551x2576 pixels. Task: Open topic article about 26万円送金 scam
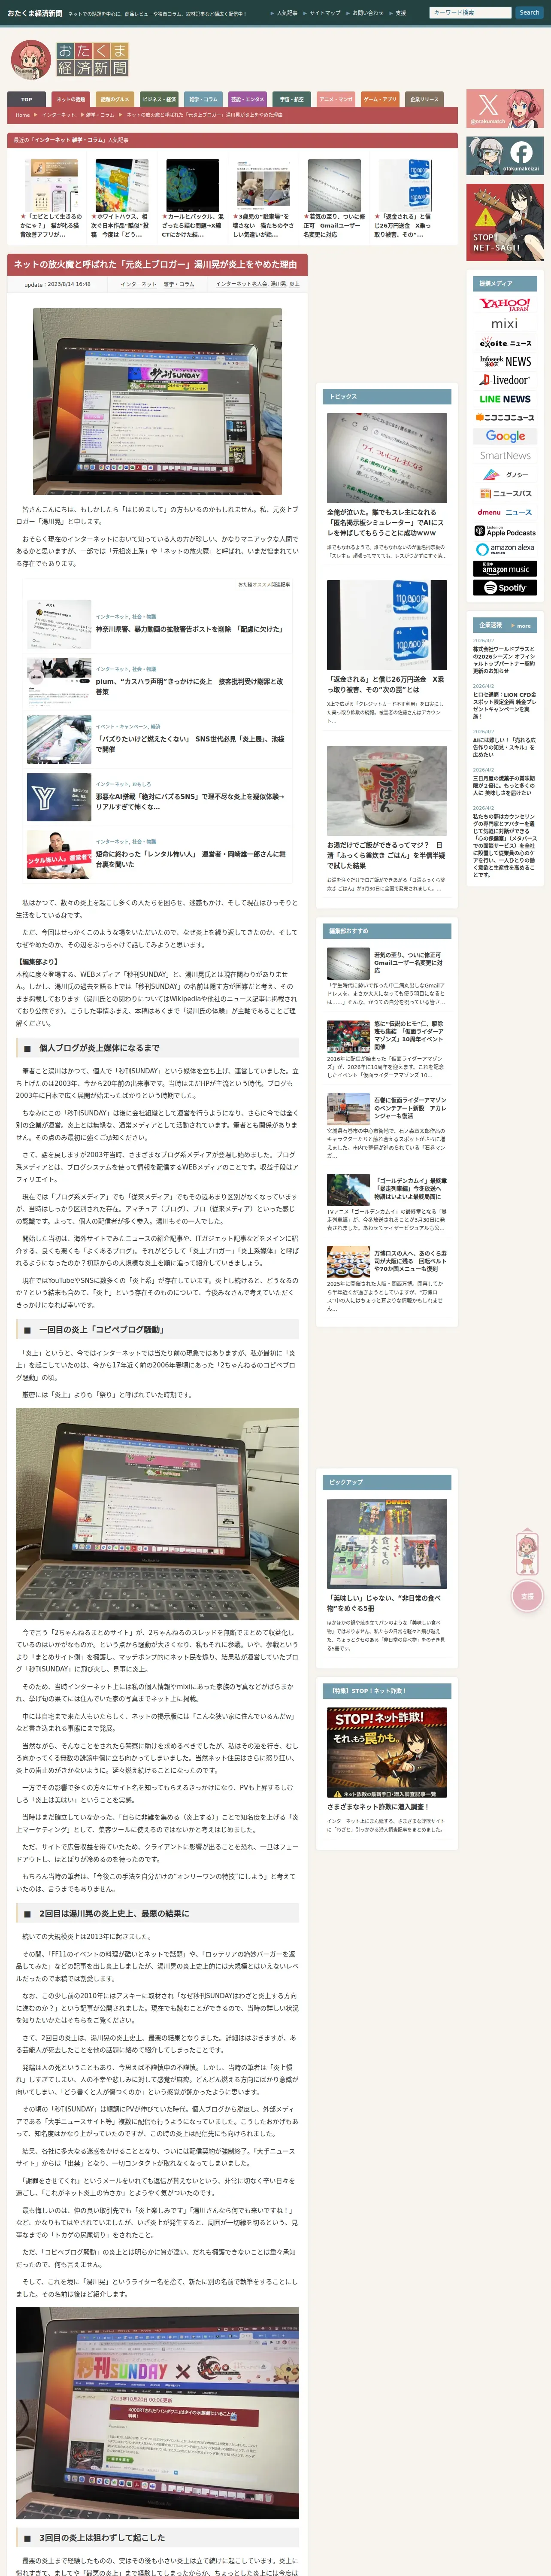(387, 652)
